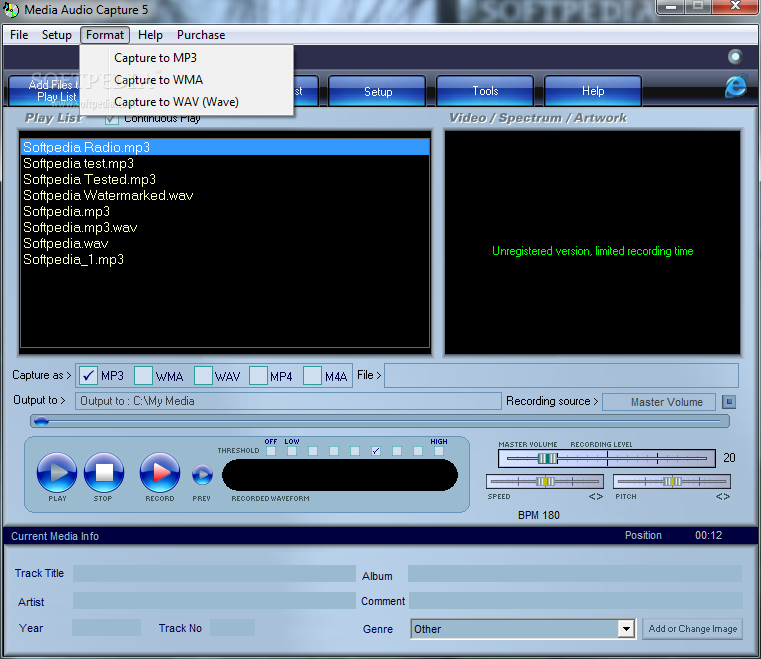Viewport: 761px width, 659px height.
Task: Click the blue Help toolbar button
Action: [x=593, y=91]
